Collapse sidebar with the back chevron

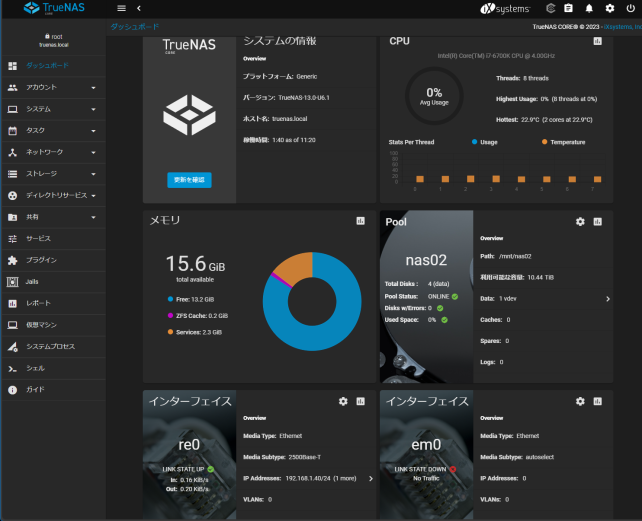pyautogui.click(x=139, y=8)
